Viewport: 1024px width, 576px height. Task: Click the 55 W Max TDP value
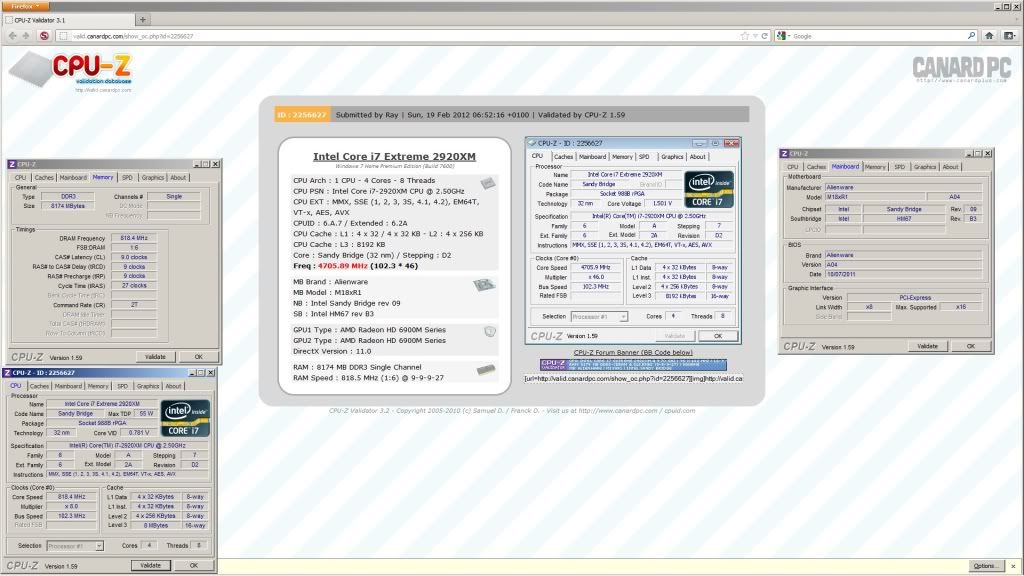146,414
